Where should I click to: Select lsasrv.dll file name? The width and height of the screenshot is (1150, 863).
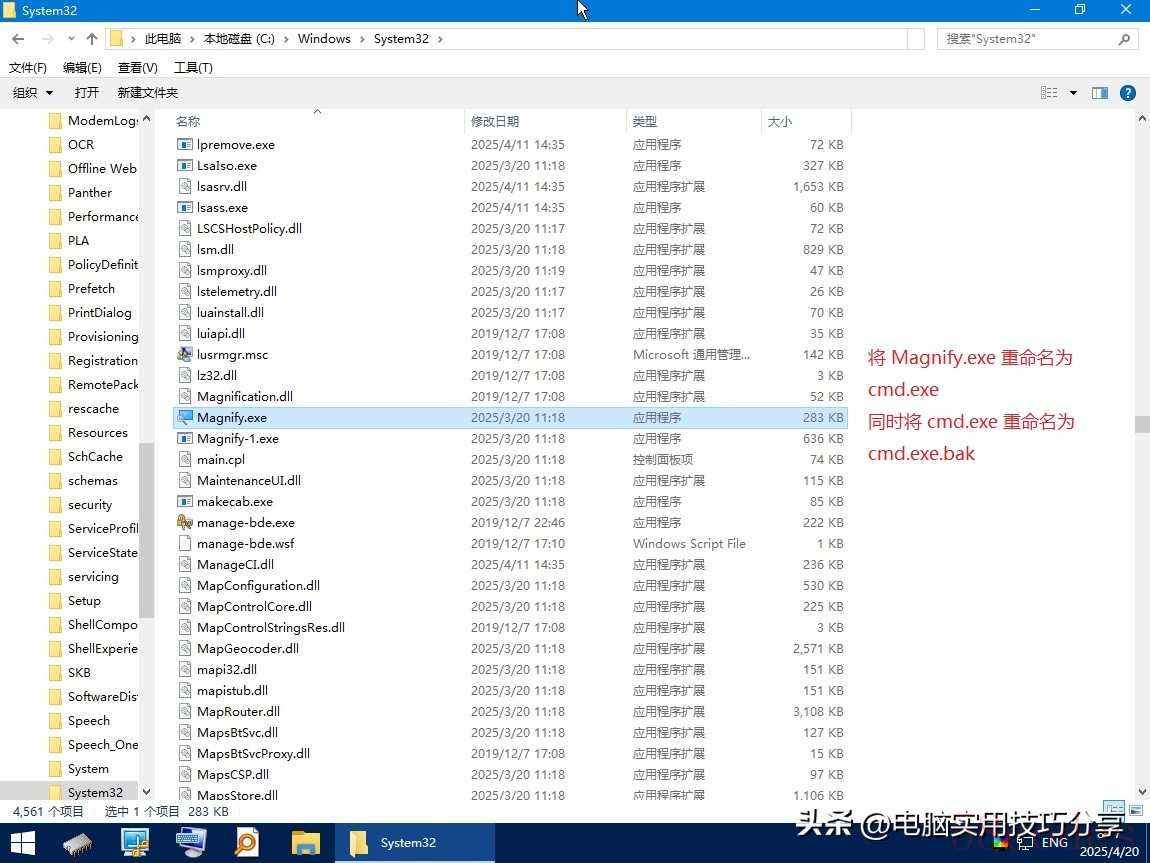221,187
